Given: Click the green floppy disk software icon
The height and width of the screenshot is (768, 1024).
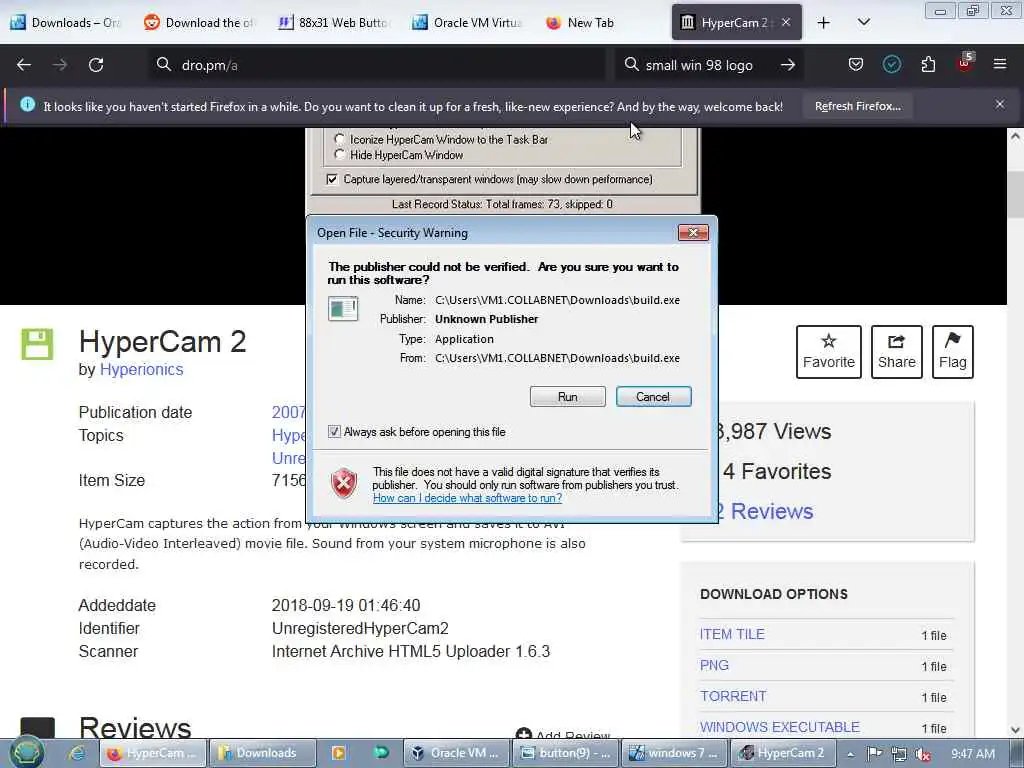Looking at the screenshot, I should [x=37, y=344].
